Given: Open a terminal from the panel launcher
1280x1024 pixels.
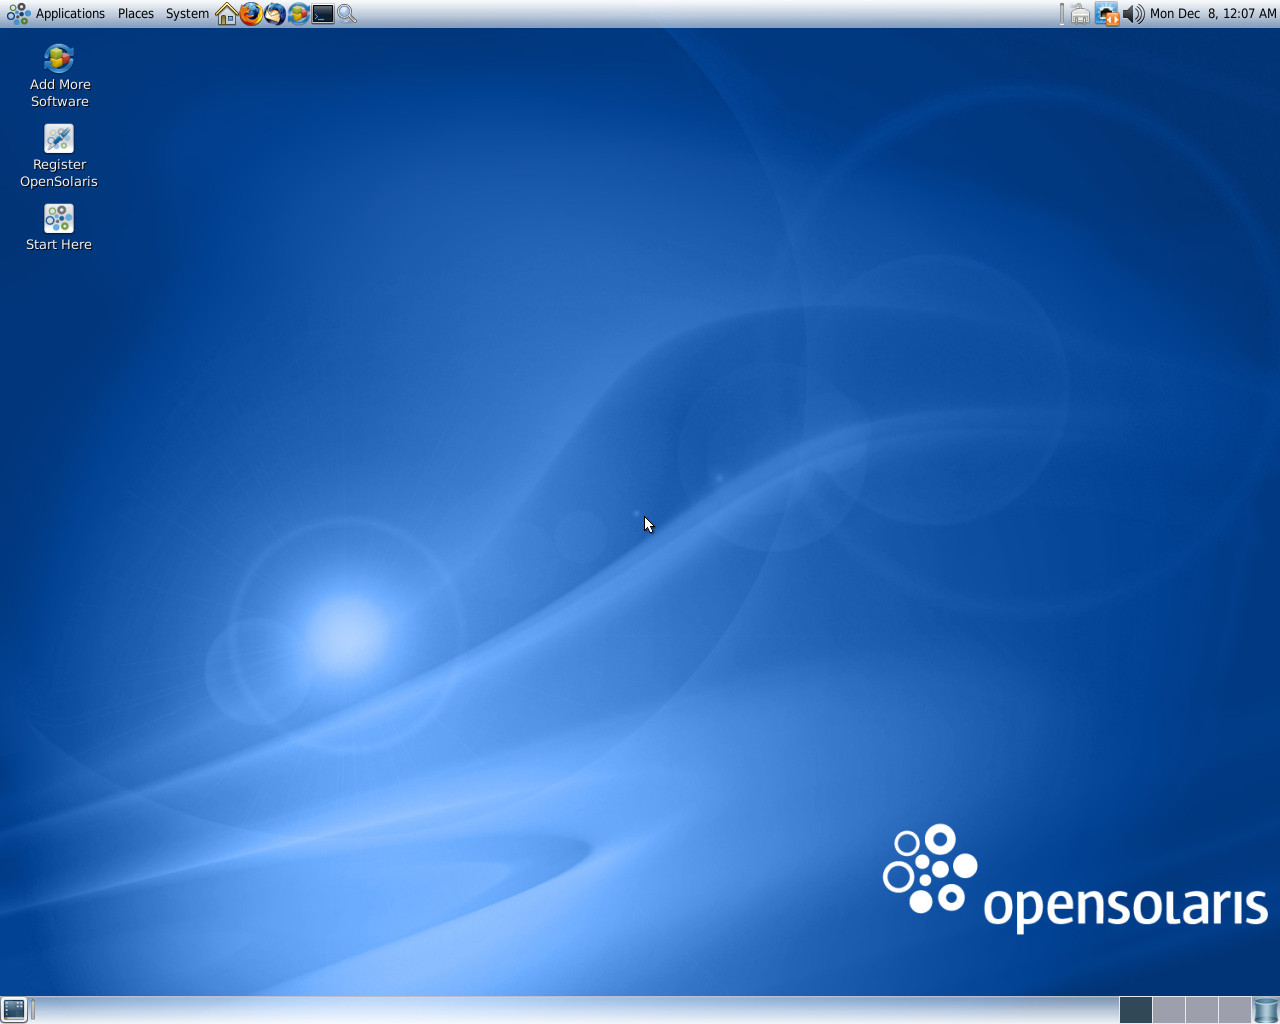Looking at the screenshot, I should (322, 13).
